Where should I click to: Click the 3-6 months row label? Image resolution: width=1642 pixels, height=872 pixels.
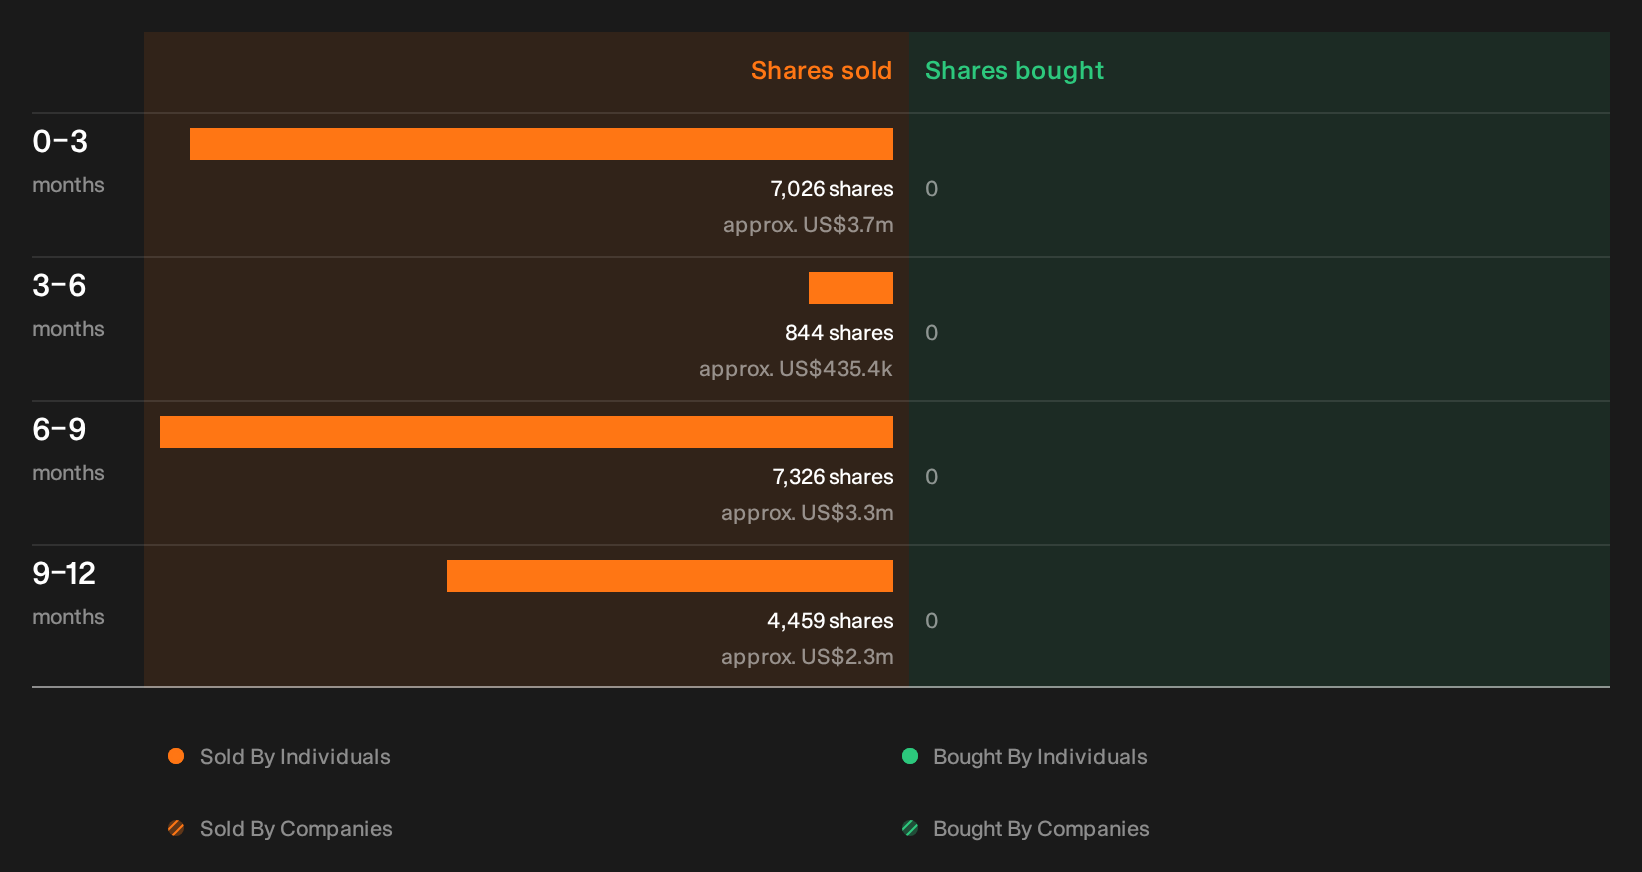click(68, 305)
